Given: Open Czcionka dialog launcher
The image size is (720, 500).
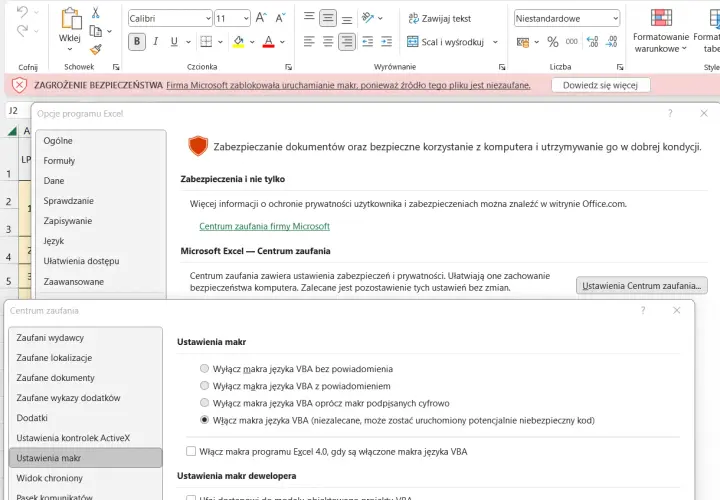Looking at the screenshot, I should pos(288,67).
